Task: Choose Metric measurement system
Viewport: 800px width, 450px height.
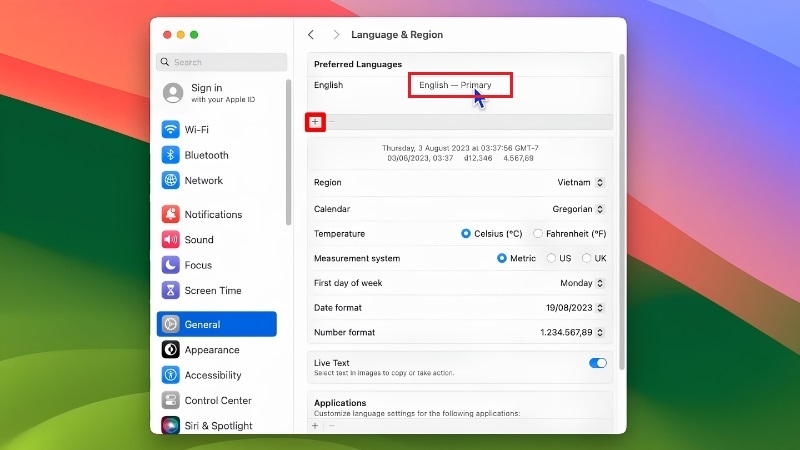Action: (502, 258)
